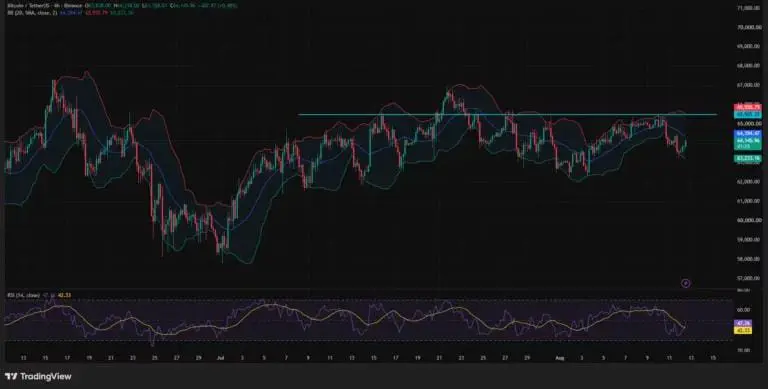The height and width of the screenshot is (389, 768).
Task: Click the Bitcoin / TetherUS symbol legend title
Action: click(45, 6)
